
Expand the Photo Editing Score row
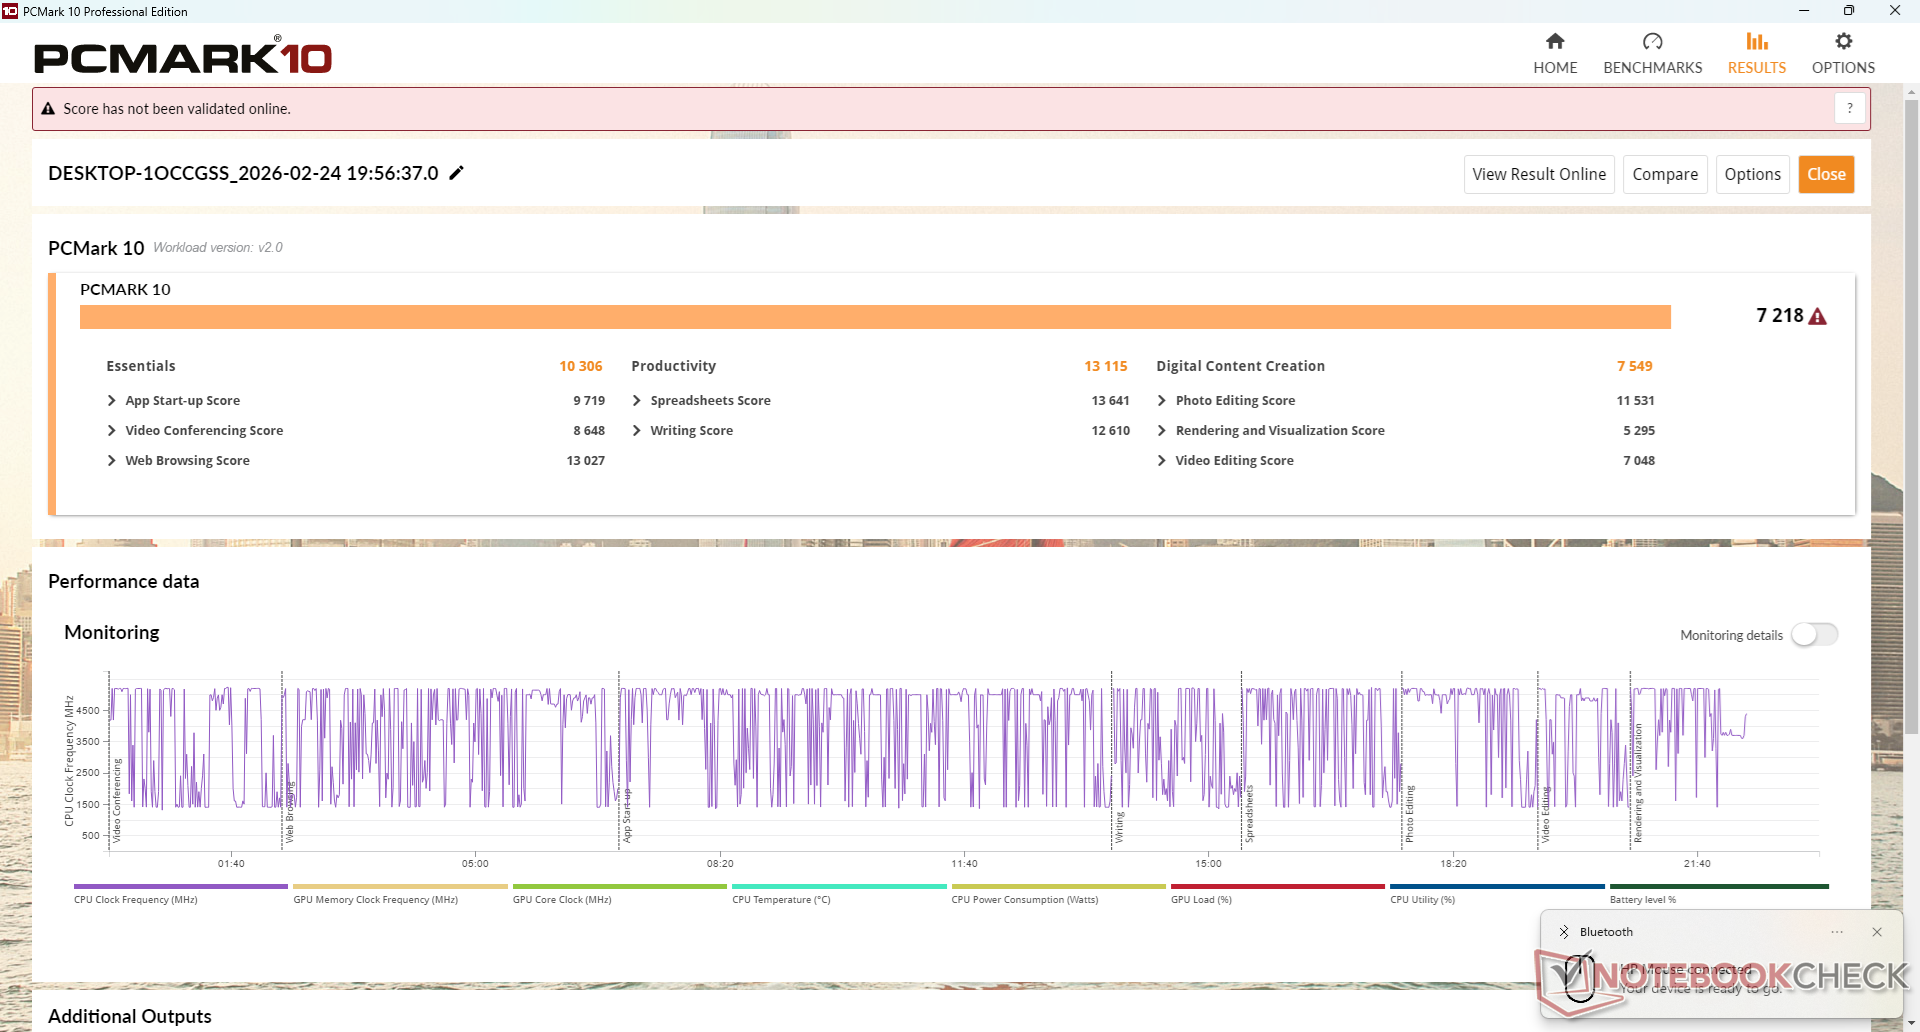[1162, 401]
